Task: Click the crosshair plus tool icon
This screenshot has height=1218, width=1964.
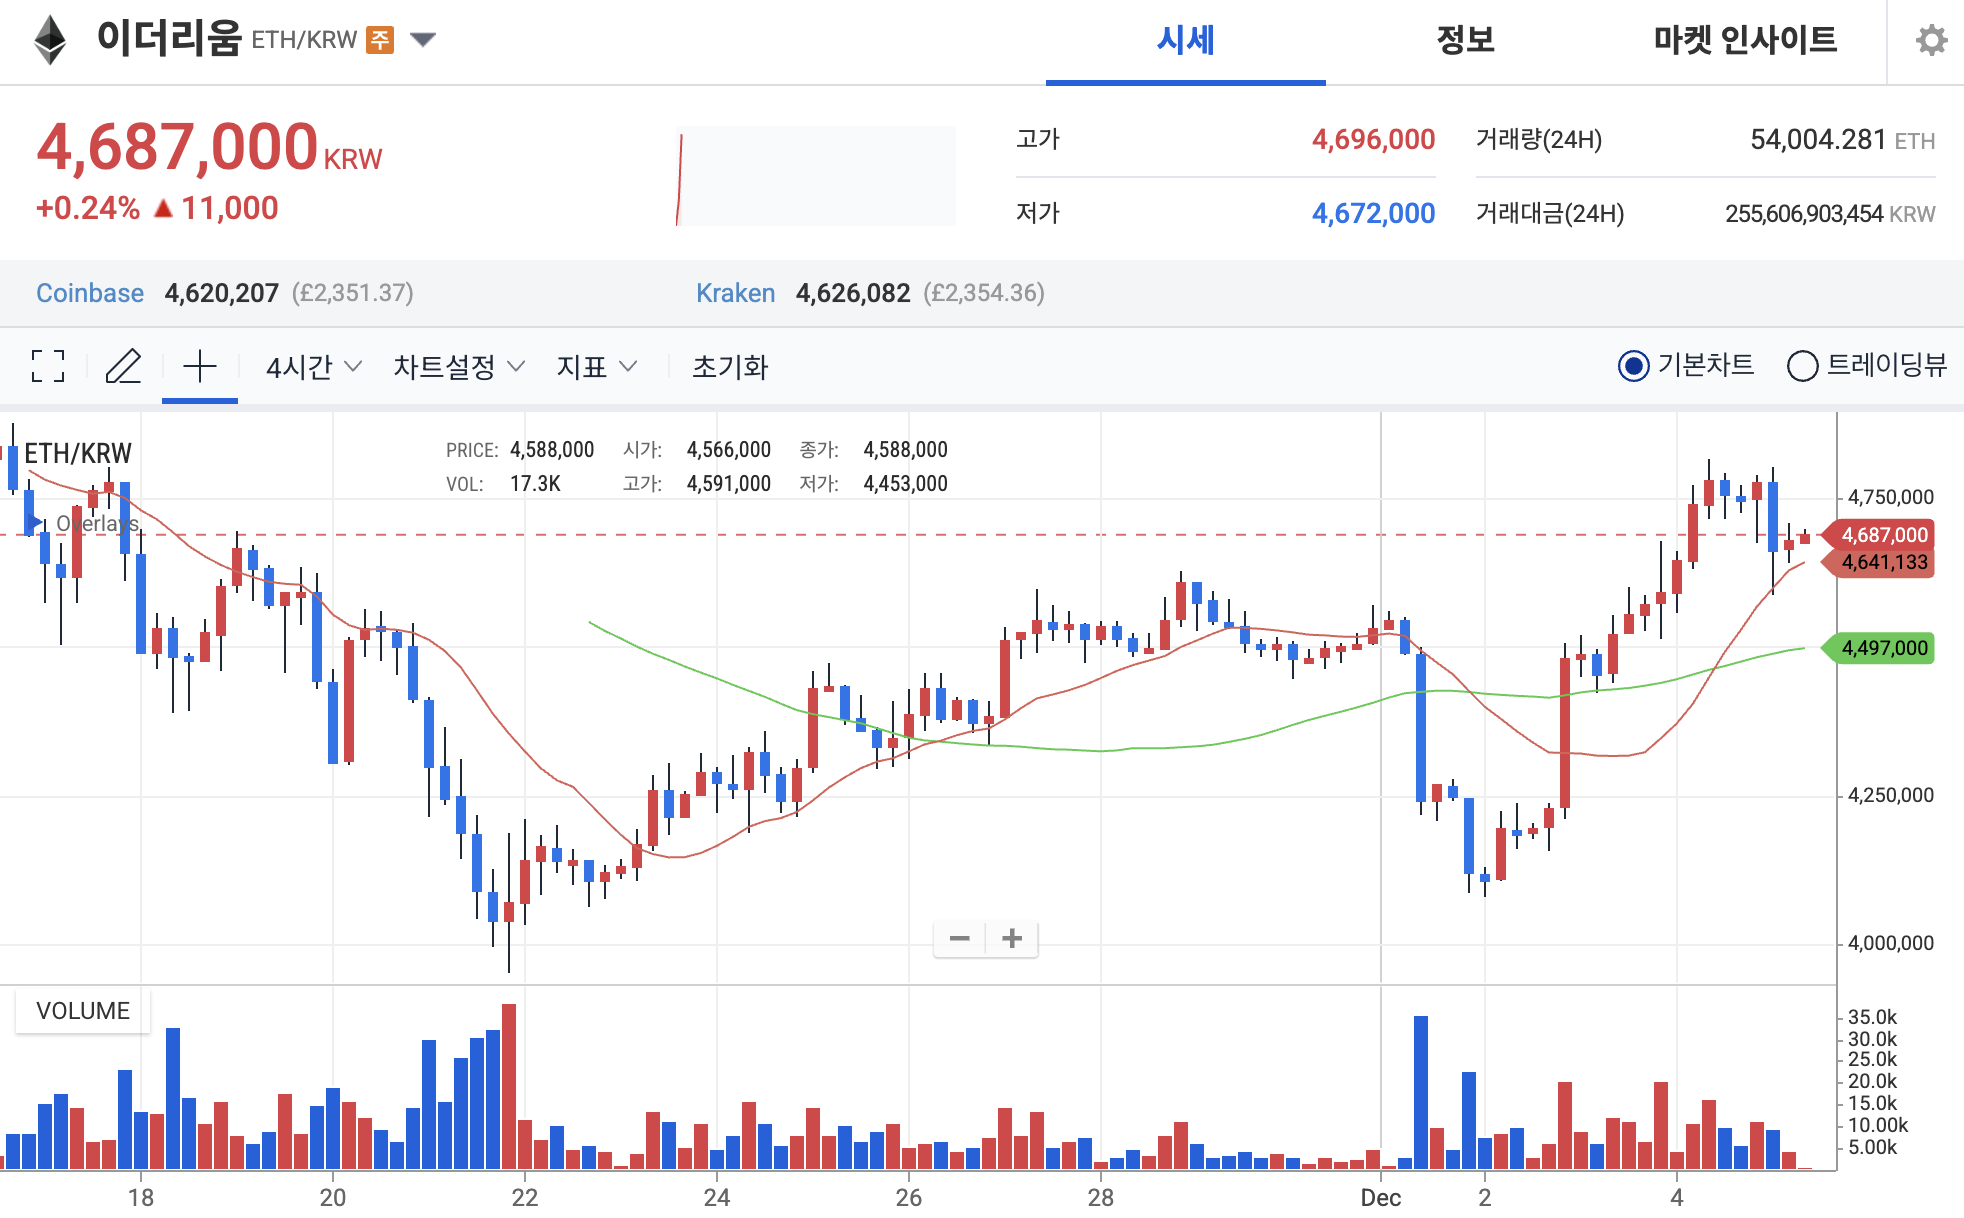Action: [199, 367]
